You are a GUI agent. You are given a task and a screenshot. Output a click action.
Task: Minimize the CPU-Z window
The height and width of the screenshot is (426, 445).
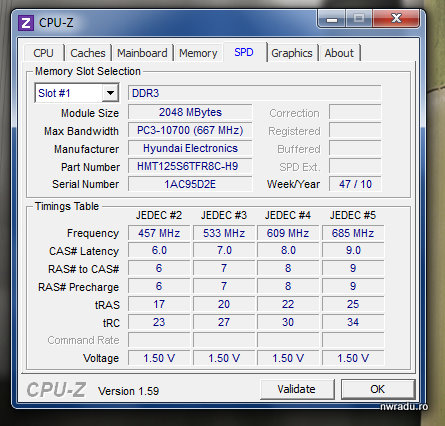pyautogui.click(x=332, y=19)
